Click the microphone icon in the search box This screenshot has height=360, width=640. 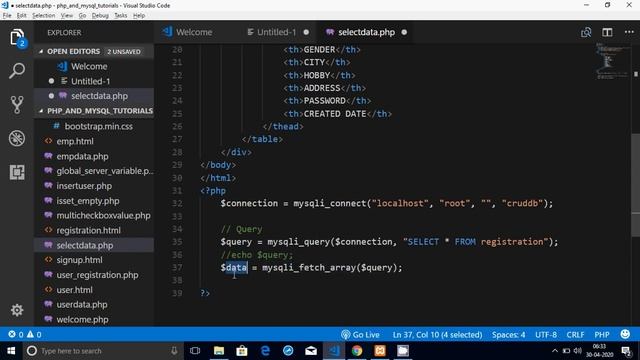(x=174, y=351)
